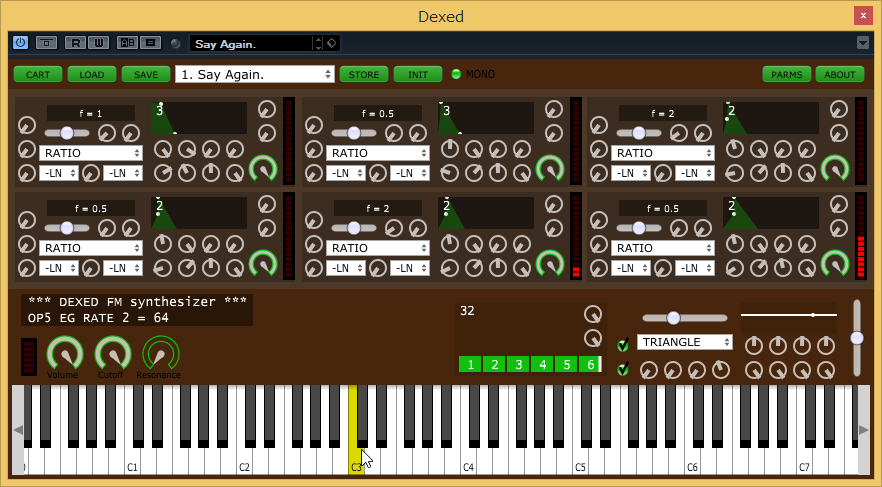Image resolution: width=882 pixels, height=487 pixels.
Task: Click upper knob in the algorithm 32 panel
Action: tap(592, 314)
